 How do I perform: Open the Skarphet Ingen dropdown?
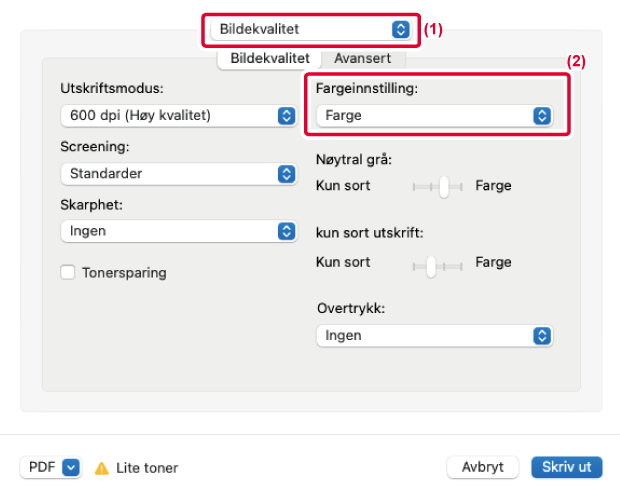pyautogui.click(x=178, y=231)
